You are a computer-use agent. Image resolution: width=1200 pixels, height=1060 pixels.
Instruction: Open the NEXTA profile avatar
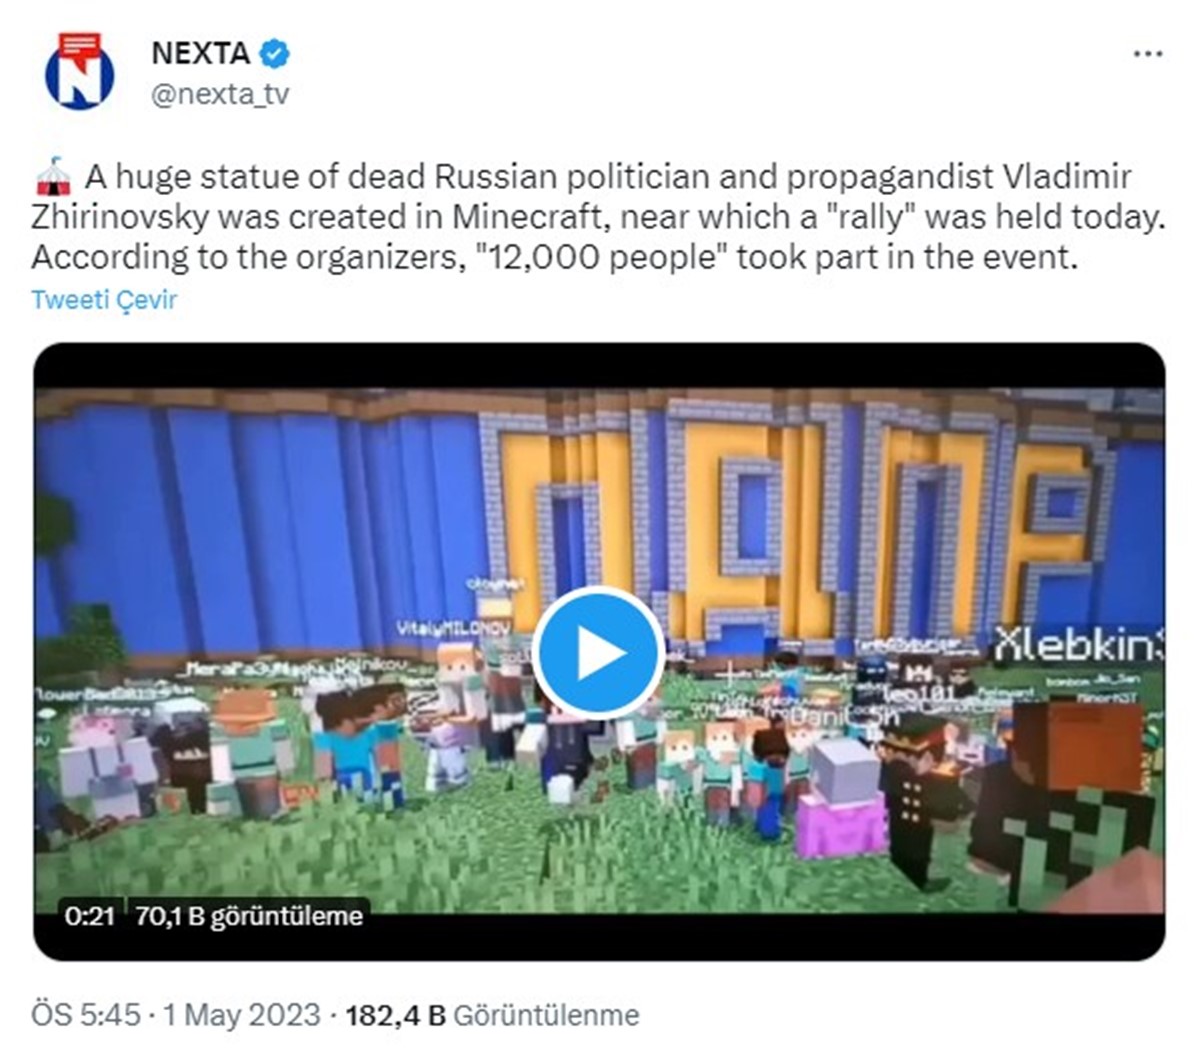point(80,70)
